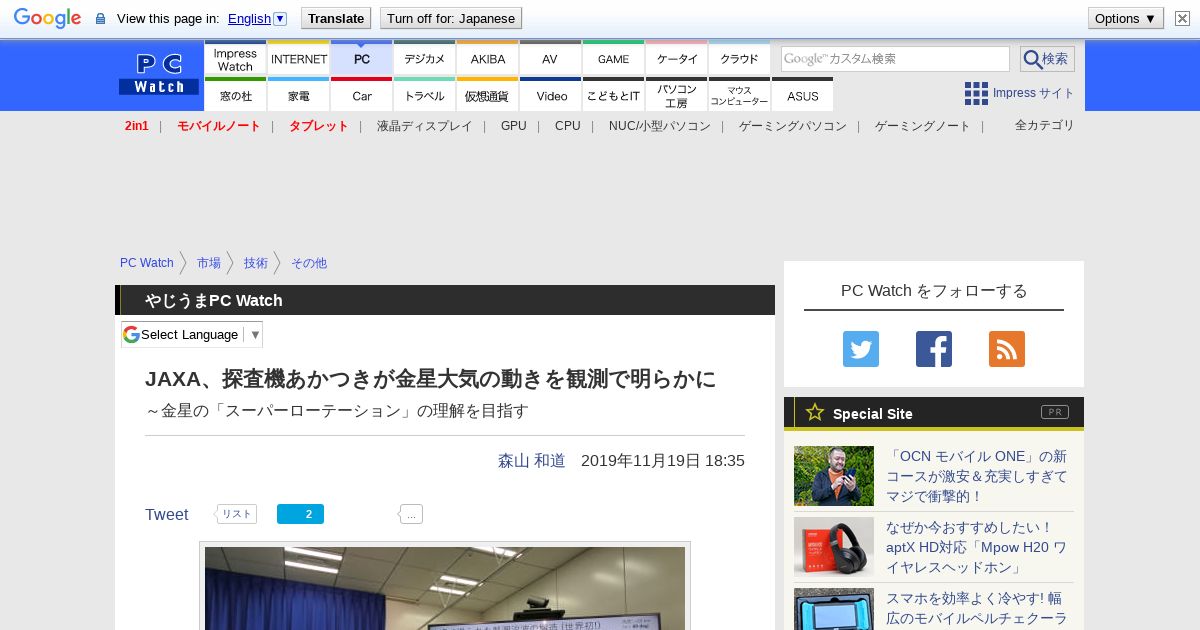Open the 全カテゴリ link

1045,125
